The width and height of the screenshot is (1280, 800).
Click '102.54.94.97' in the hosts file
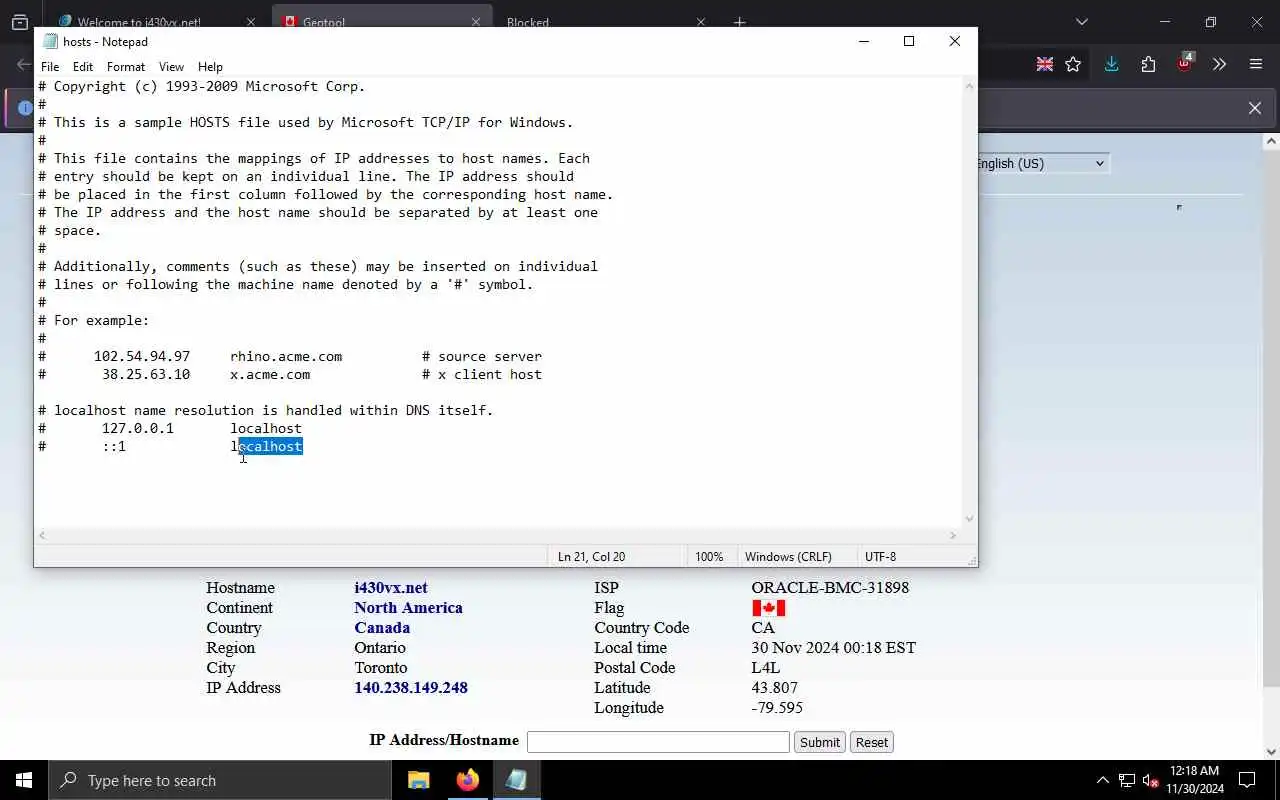pyautogui.click(x=142, y=356)
